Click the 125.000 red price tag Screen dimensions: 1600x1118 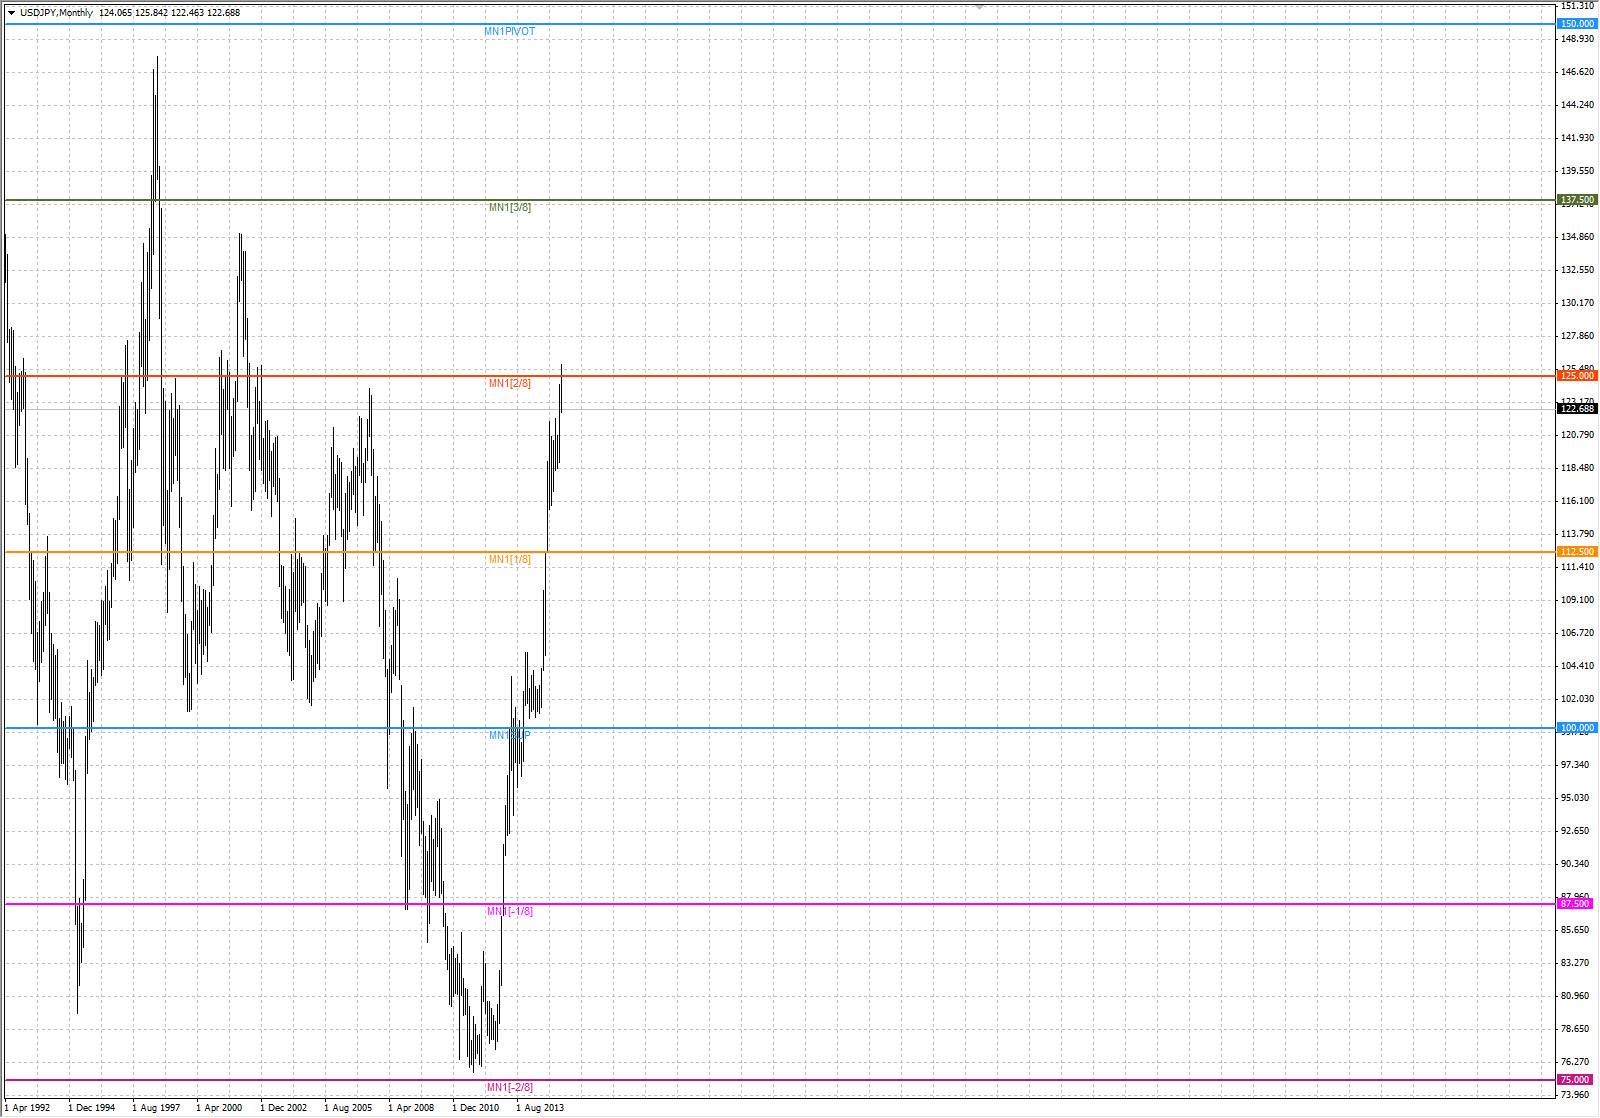pos(1577,376)
